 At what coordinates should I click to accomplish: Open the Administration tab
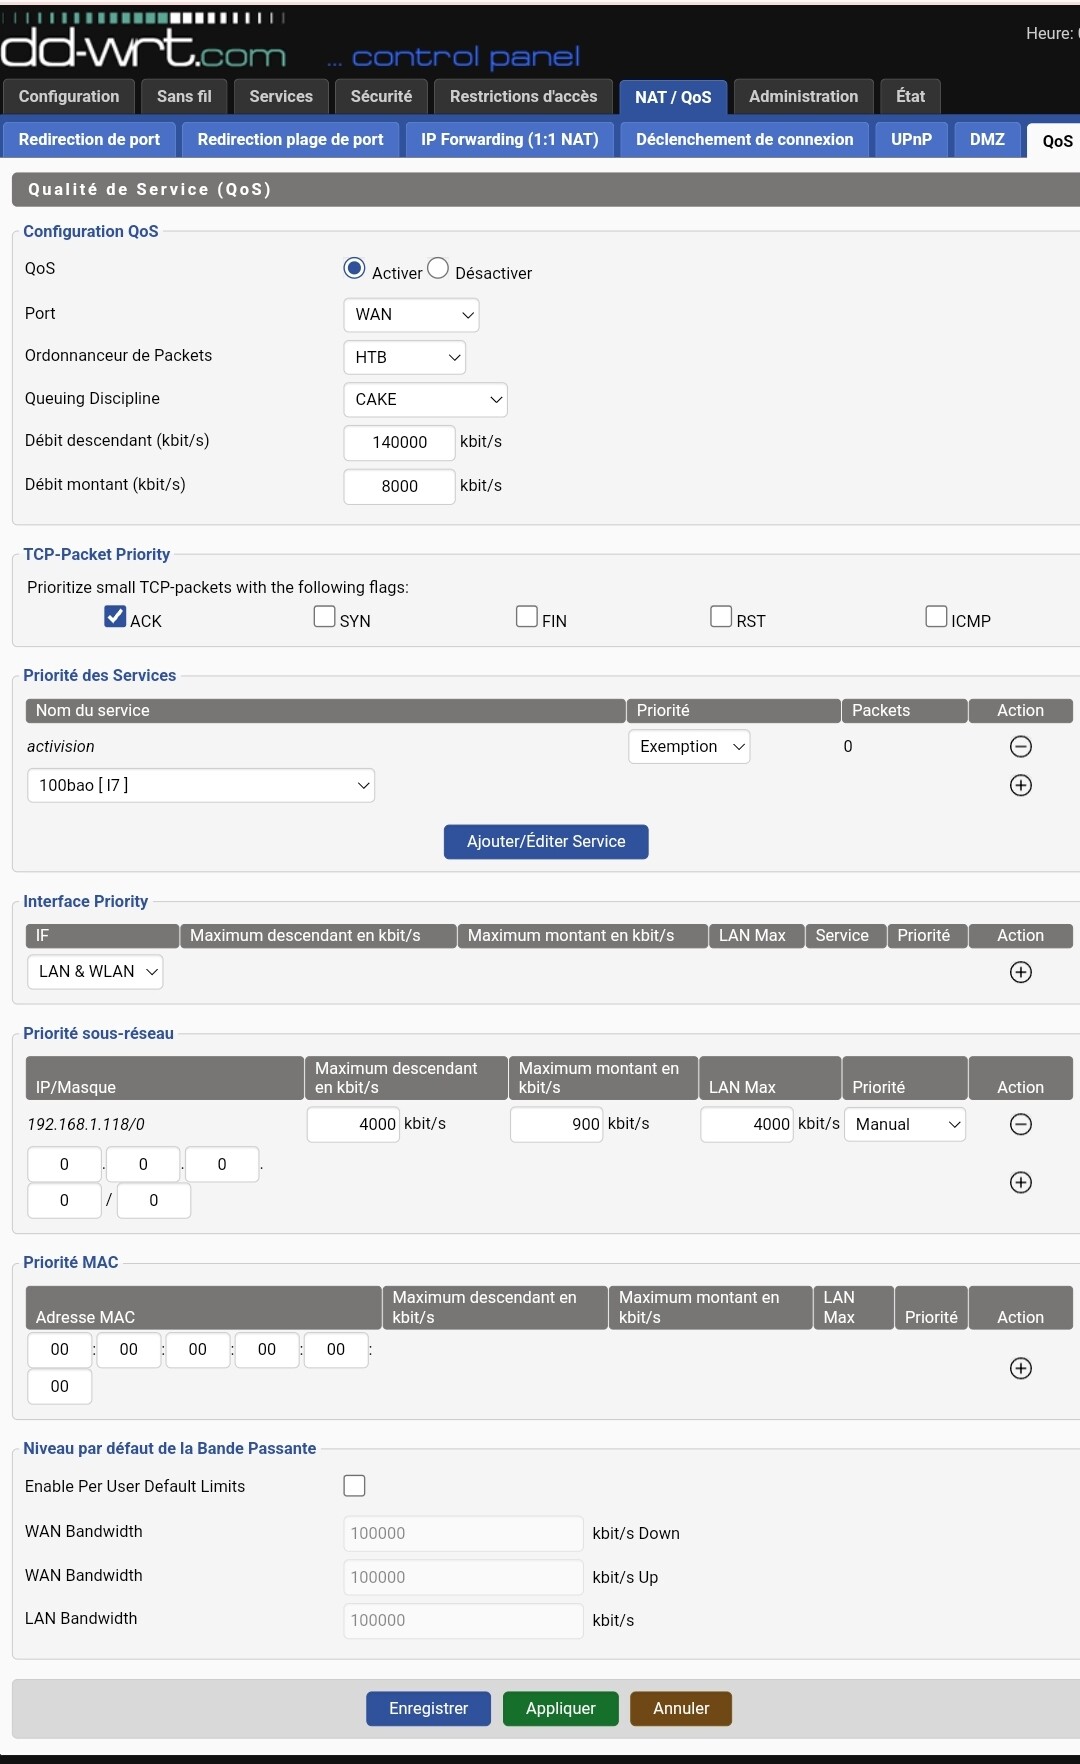click(x=804, y=97)
